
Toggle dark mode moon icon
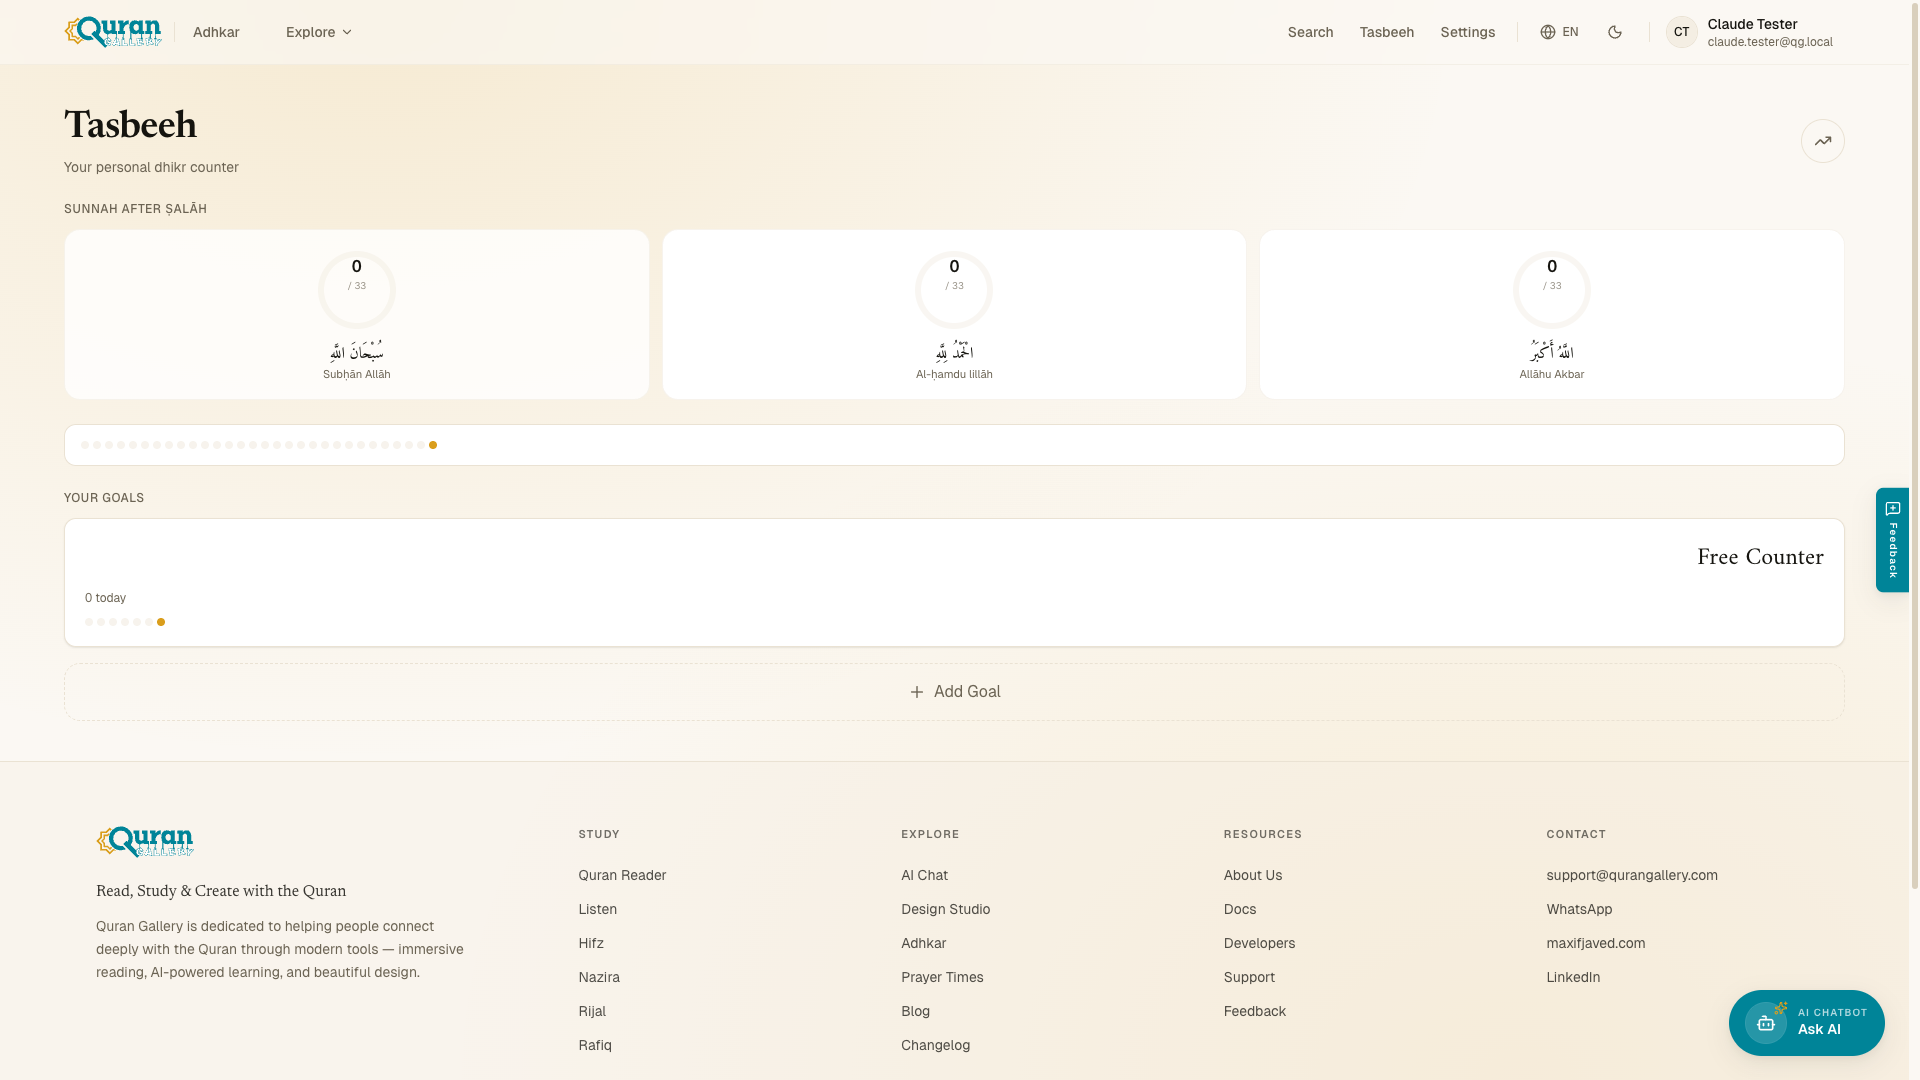[x=1615, y=32]
